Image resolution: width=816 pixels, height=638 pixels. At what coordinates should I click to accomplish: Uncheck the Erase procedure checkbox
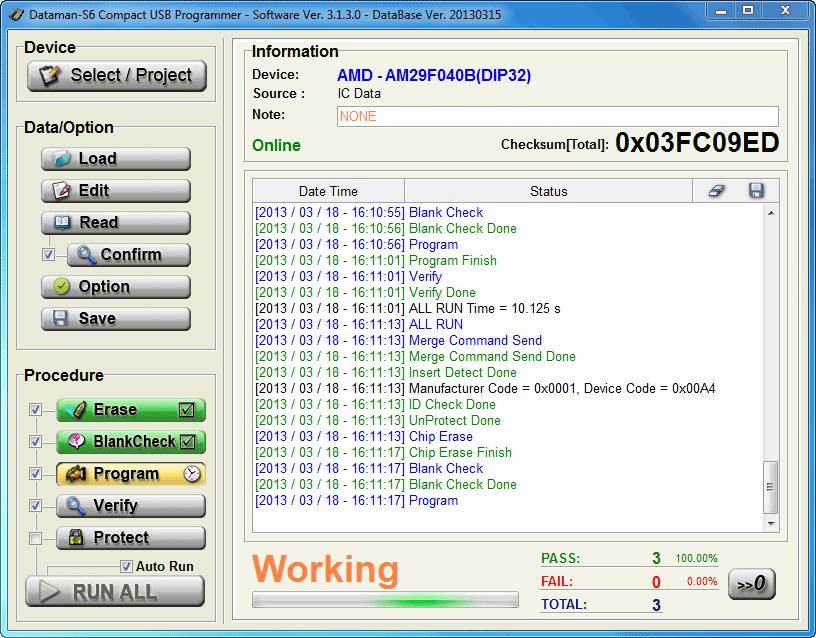[36, 410]
